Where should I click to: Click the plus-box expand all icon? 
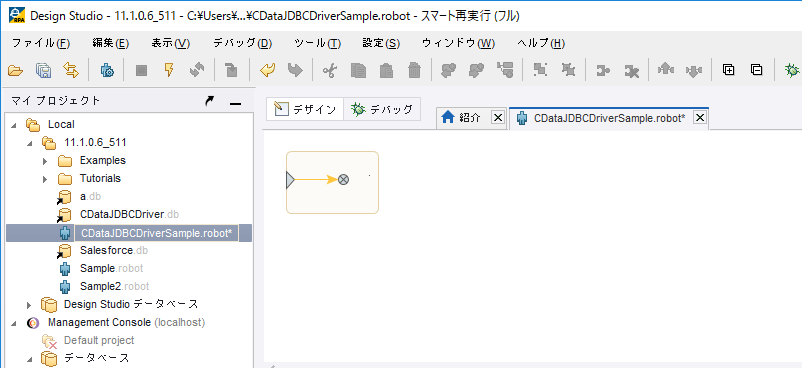pos(728,70)
